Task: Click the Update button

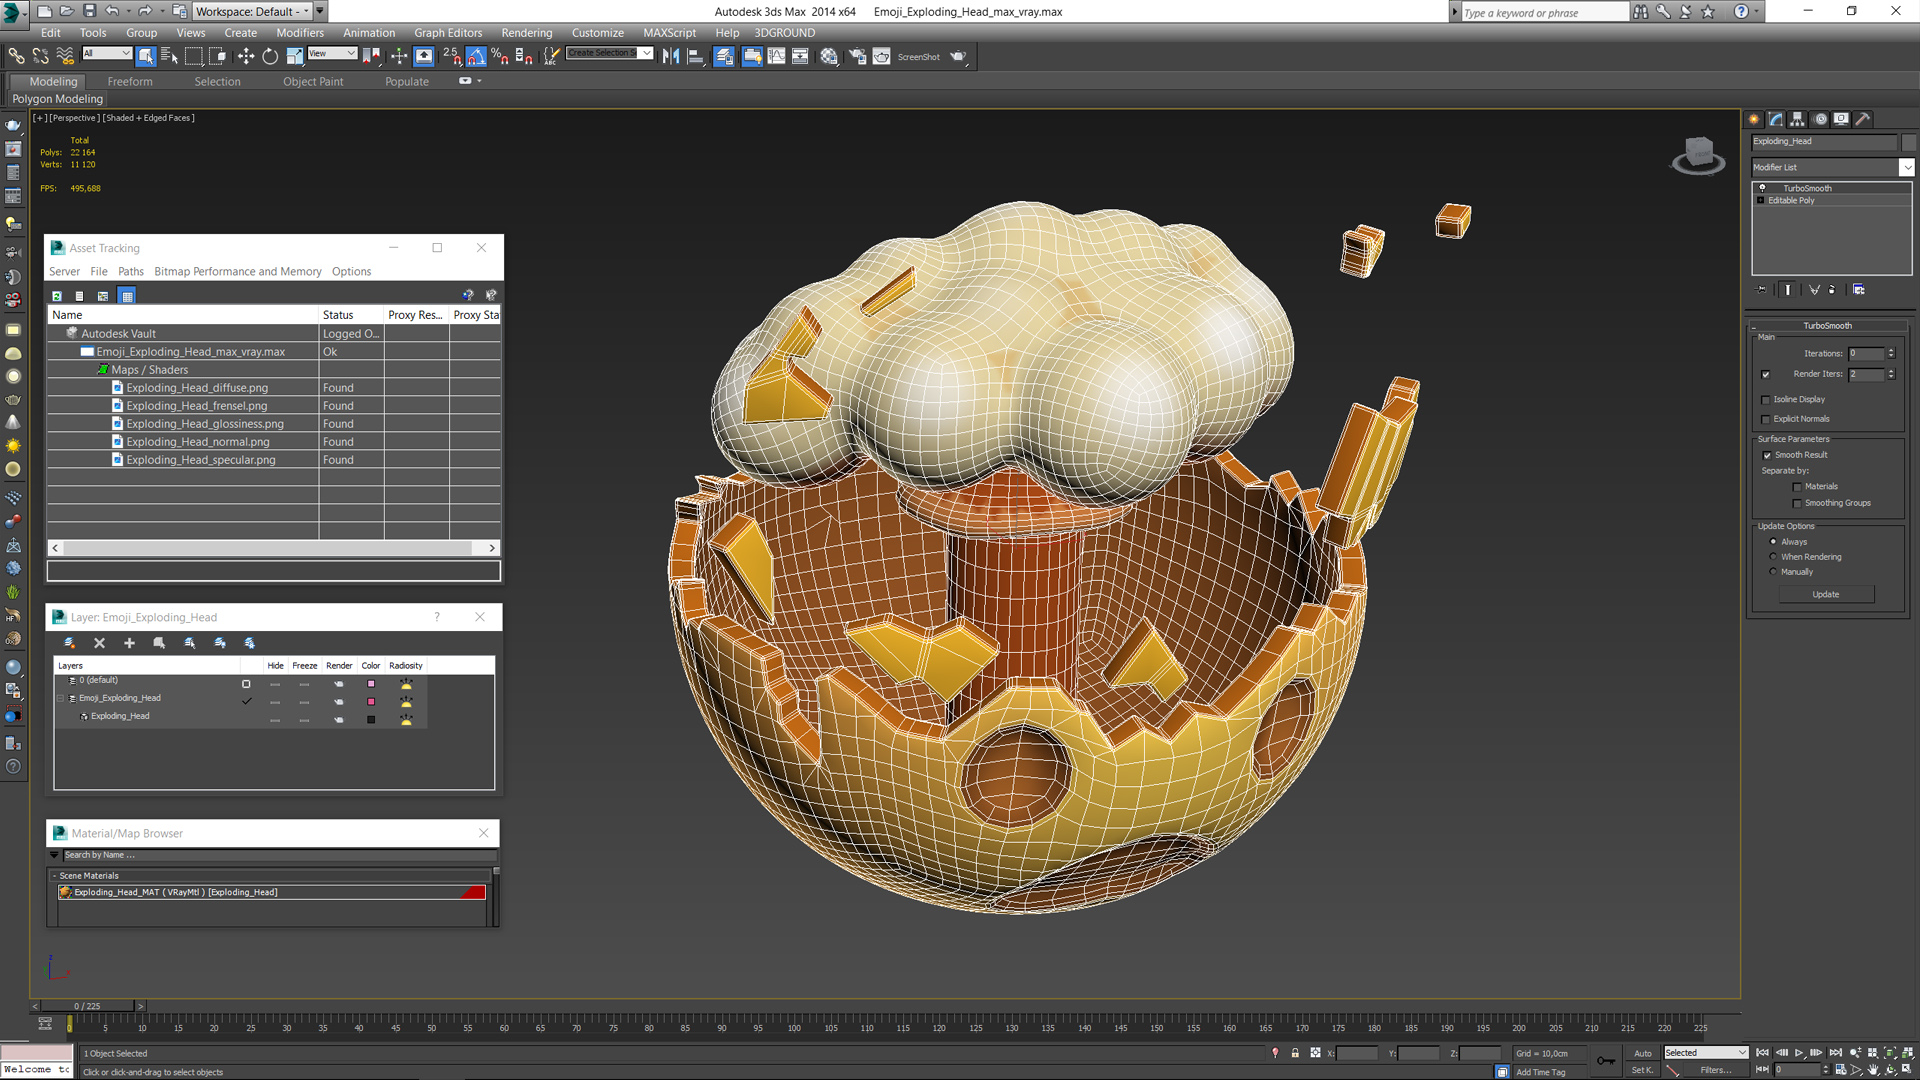Action: pos(1826,595)
